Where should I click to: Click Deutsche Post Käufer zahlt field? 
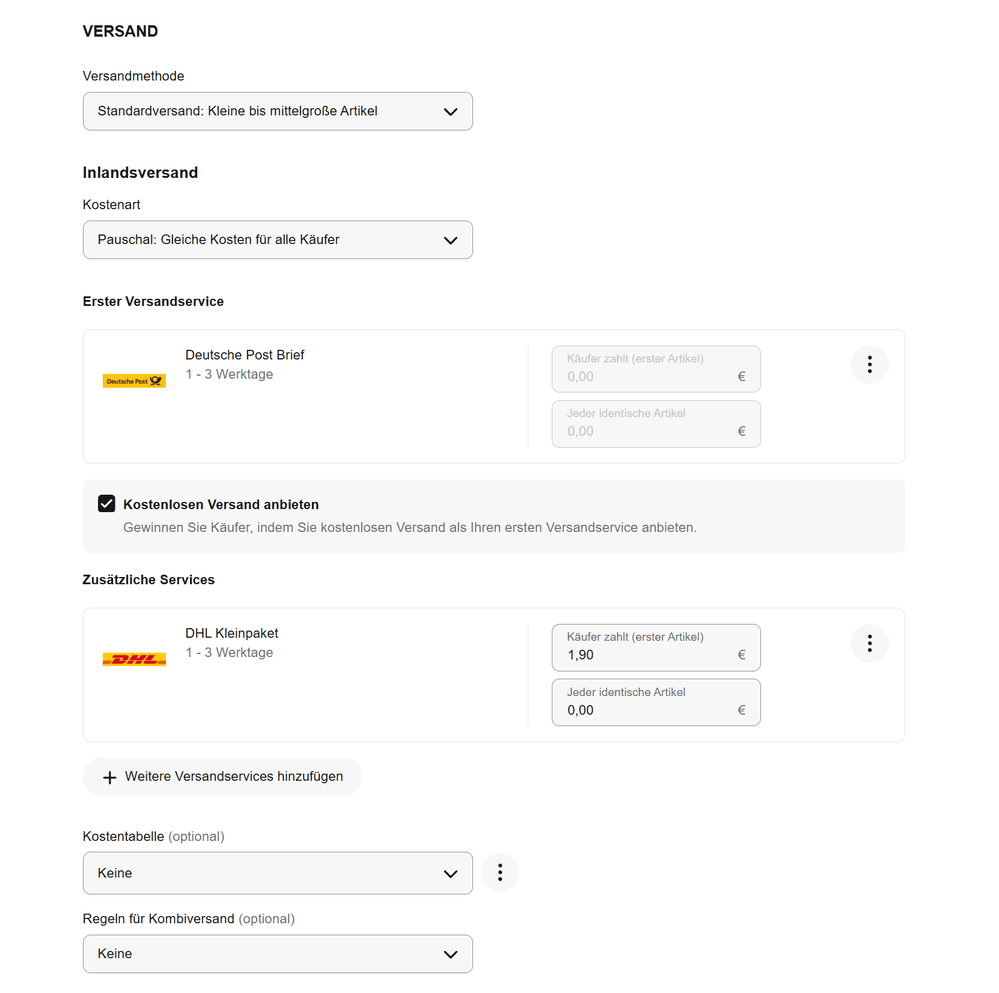[x=656, y=369]
